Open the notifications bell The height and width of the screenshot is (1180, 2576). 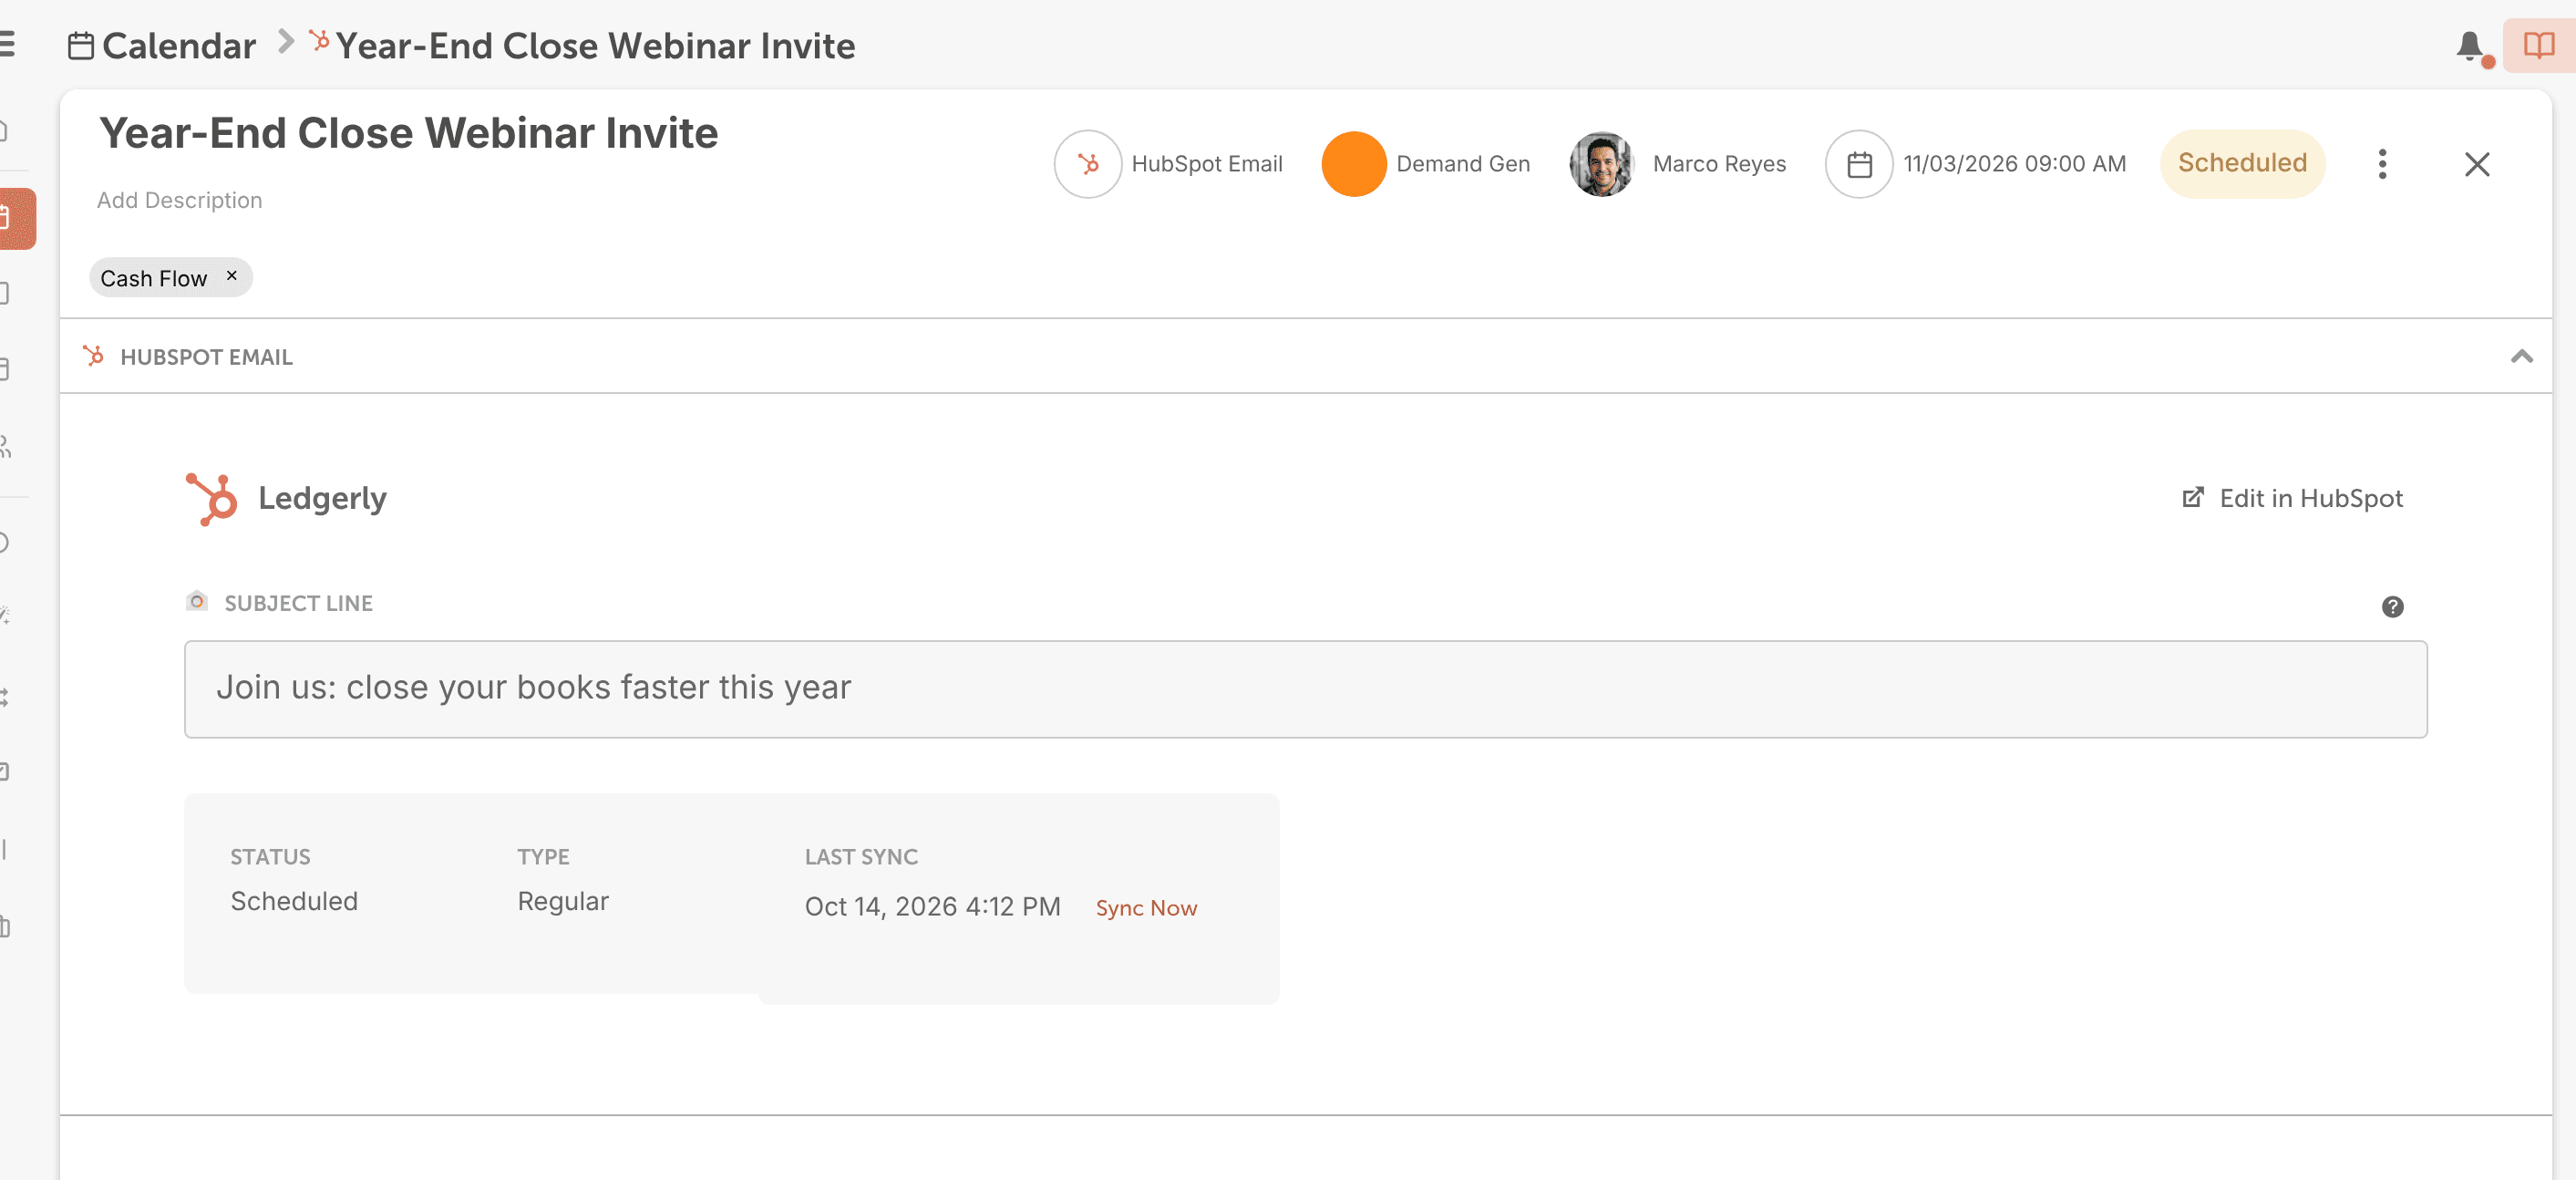[2470, 46]
